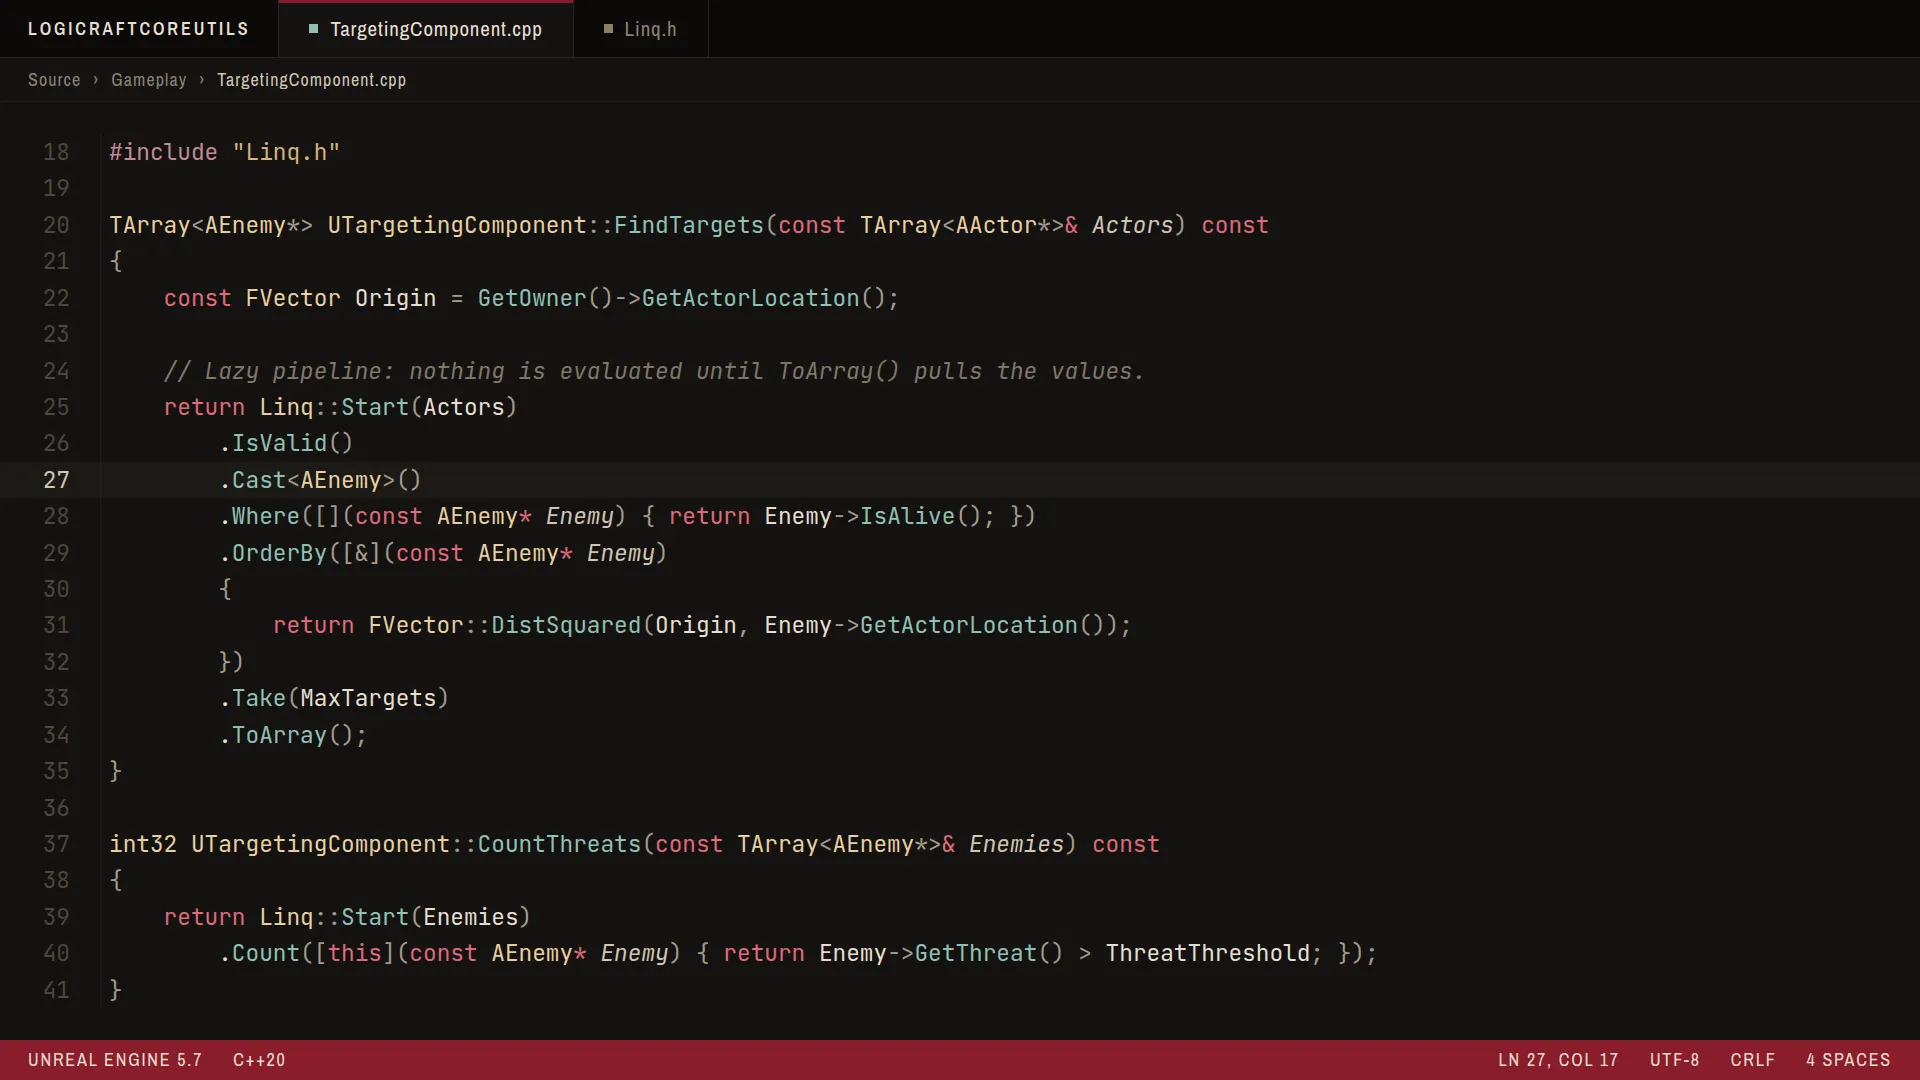Change the CRLF line ending setting
1920x1080 pixels.
click(1753, 1060)
